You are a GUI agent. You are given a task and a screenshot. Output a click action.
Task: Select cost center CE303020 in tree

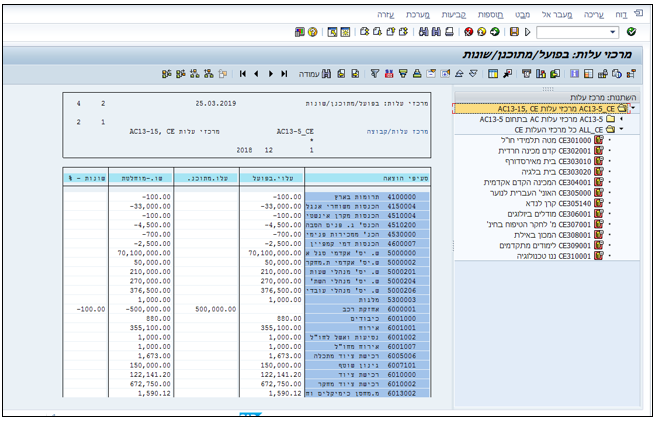coord(562,171)
